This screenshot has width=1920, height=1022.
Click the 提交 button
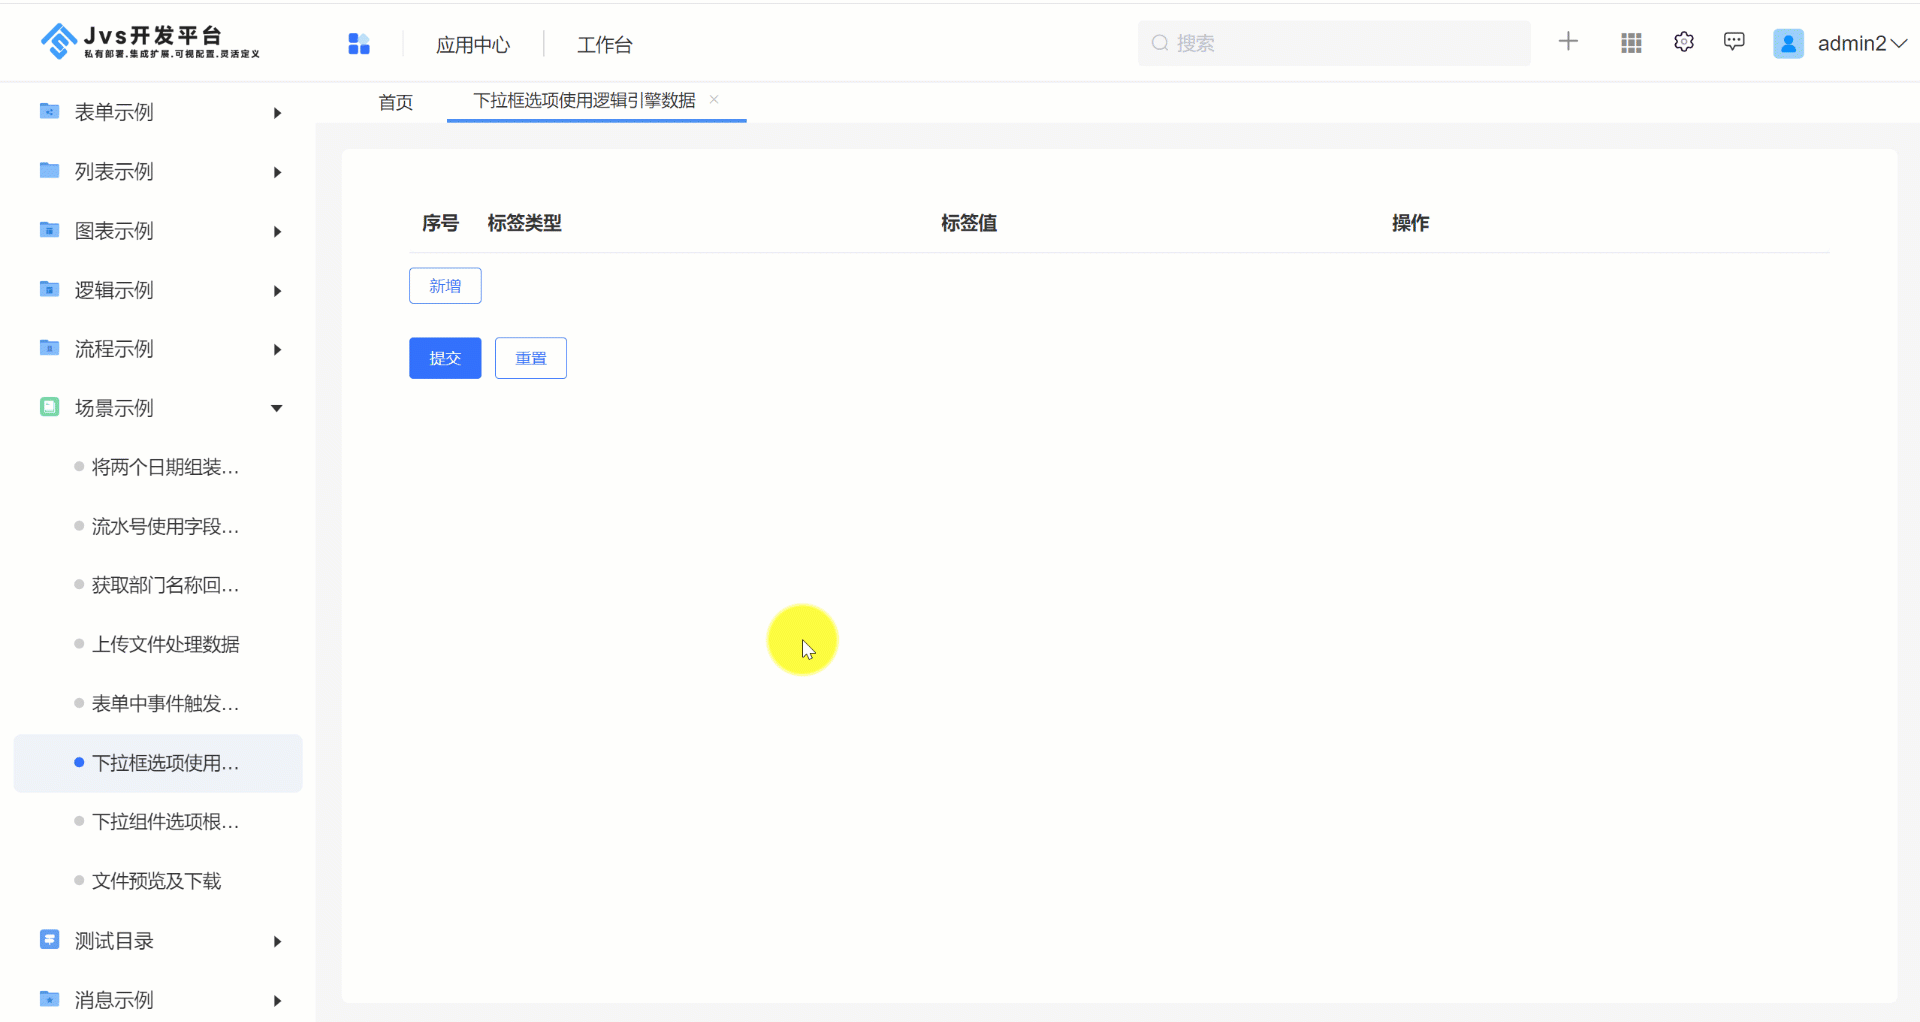[x=445, y=358]
